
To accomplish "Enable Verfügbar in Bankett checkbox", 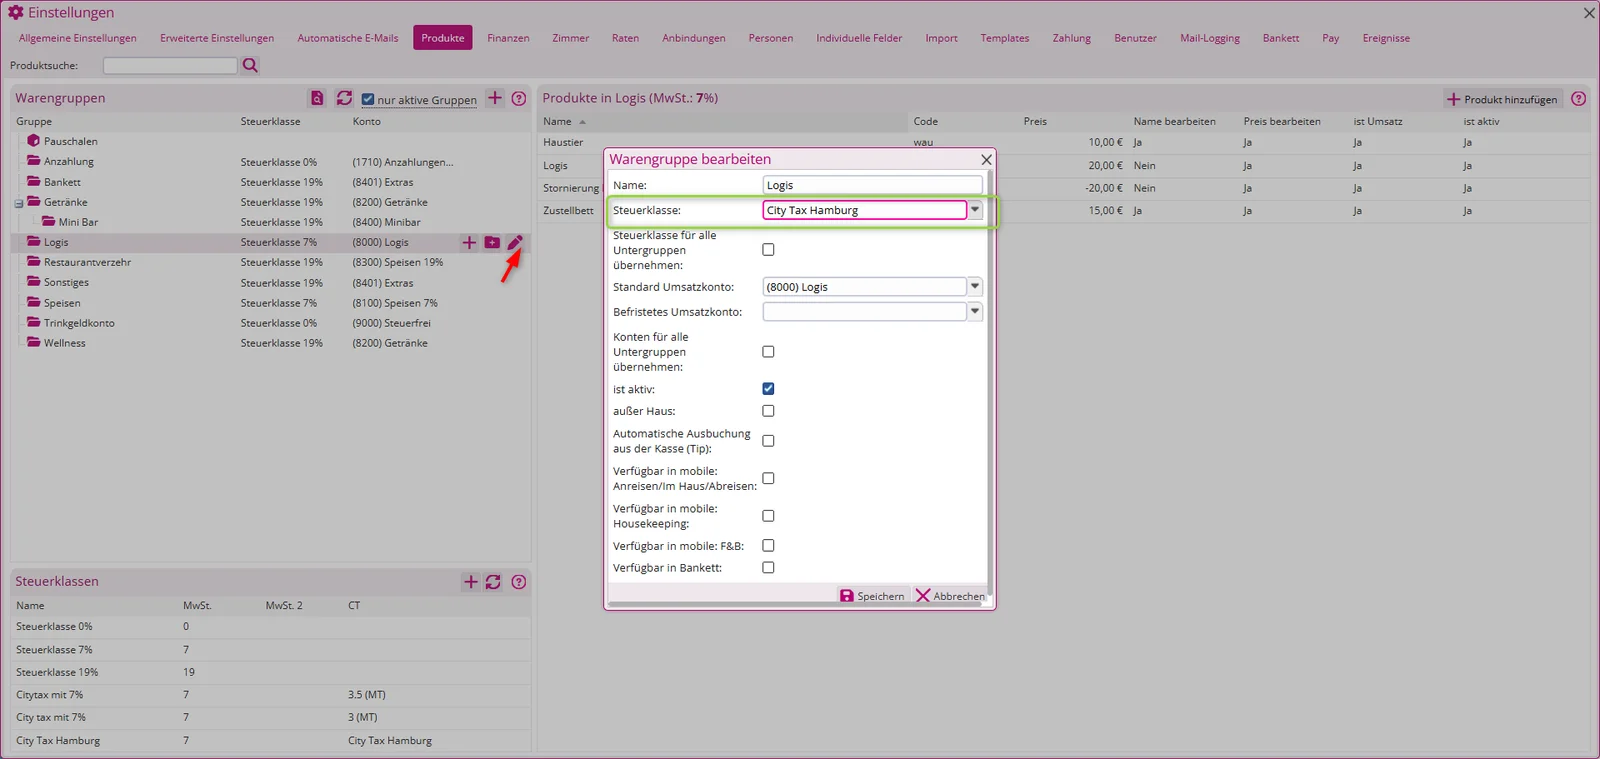I will 768,568.
